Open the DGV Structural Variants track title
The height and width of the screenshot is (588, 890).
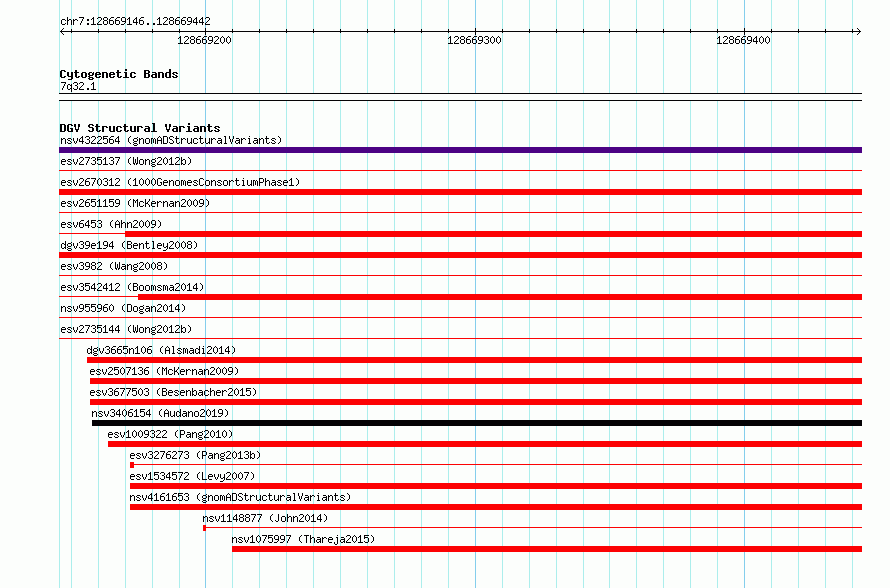click(140, 128)
